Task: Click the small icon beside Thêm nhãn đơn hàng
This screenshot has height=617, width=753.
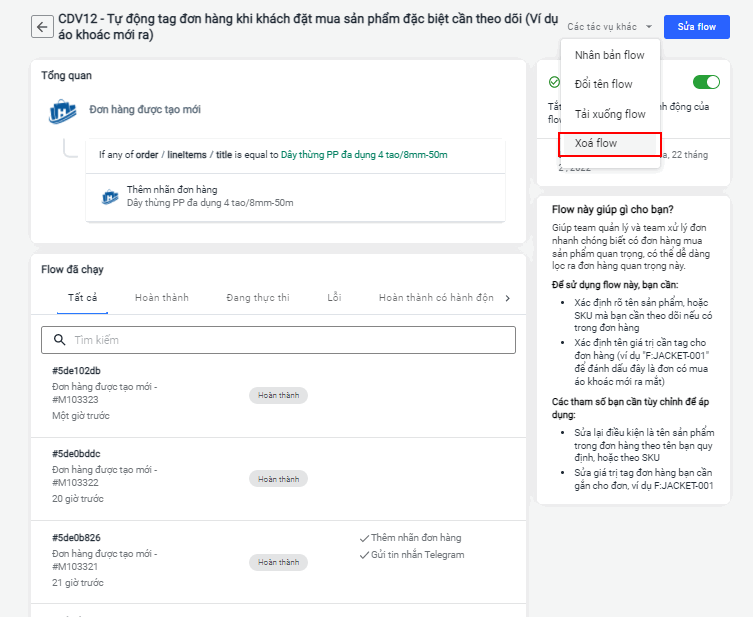Action: (110, 196)
